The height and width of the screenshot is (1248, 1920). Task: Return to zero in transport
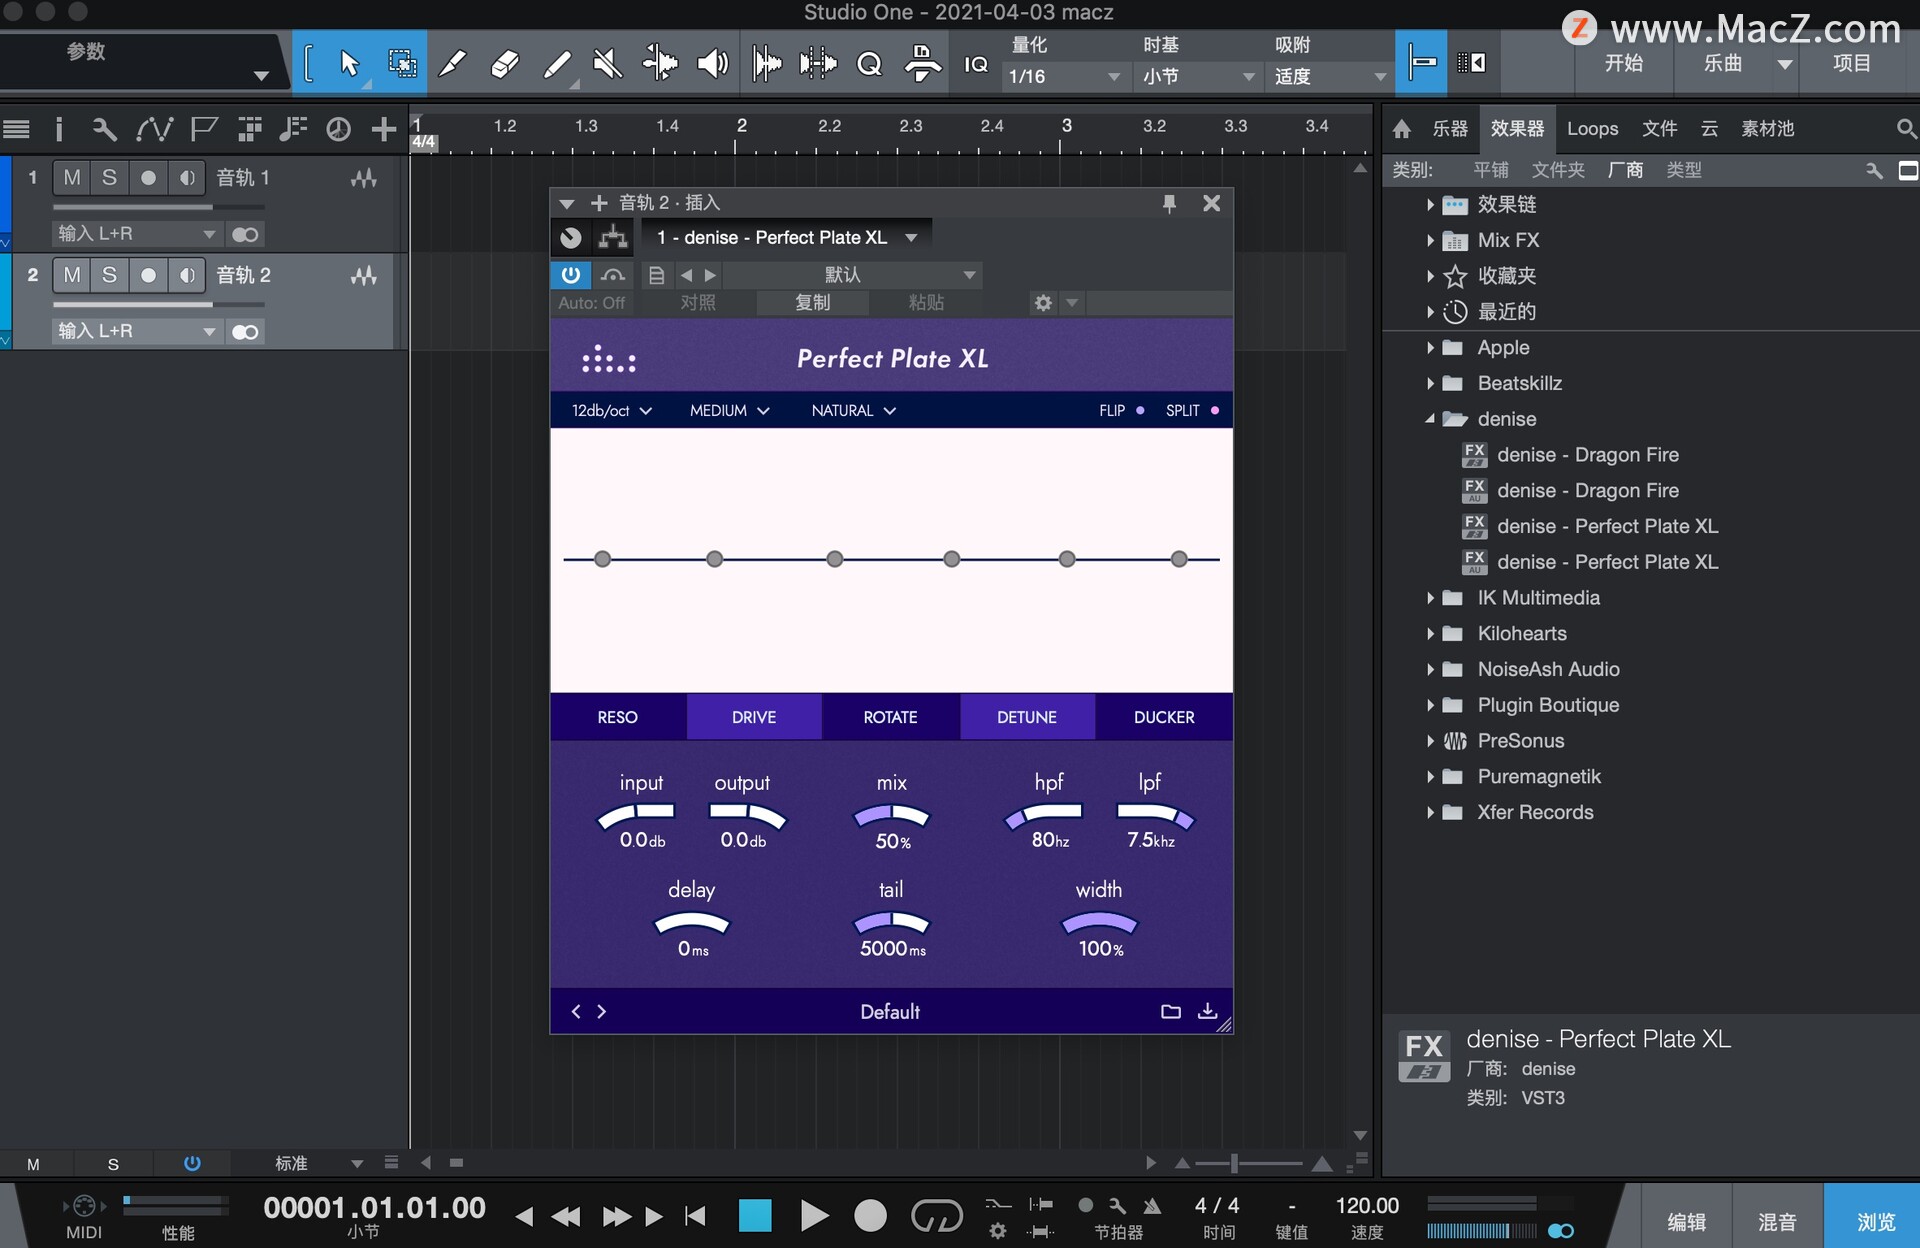pos(695,1215)
